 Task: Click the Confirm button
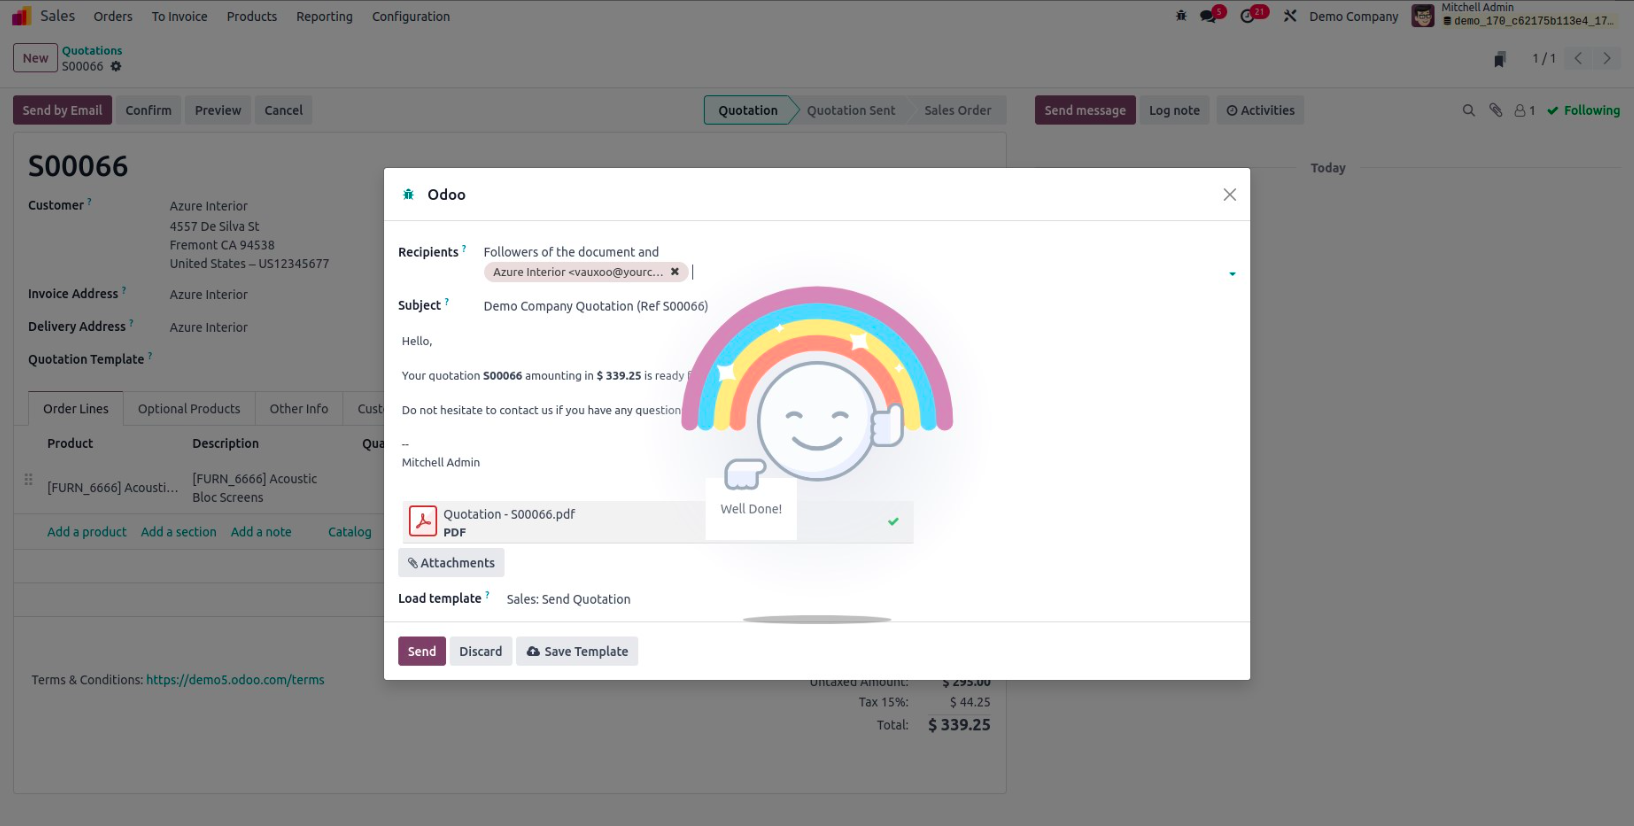tap(149, 110)
